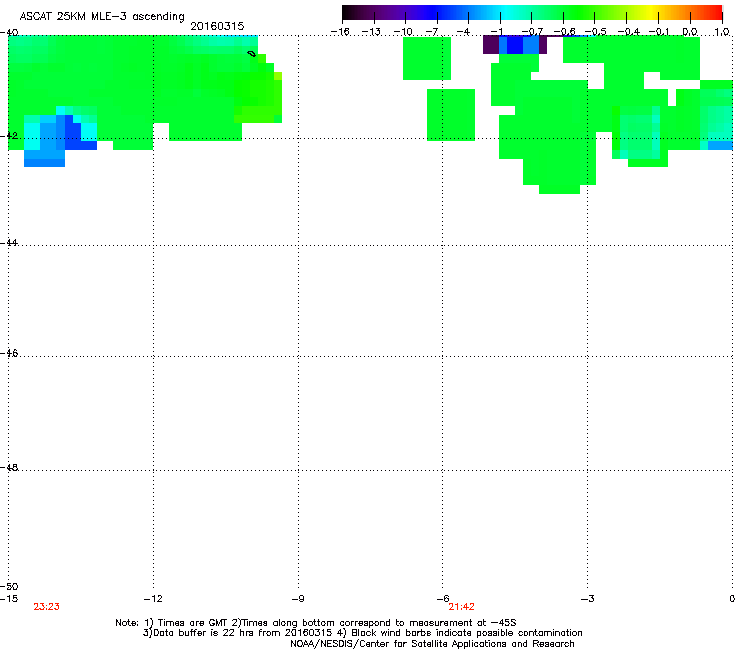740x650 pixels.
Task: Click the 0 longitude axis label
Action: [732, 599]
